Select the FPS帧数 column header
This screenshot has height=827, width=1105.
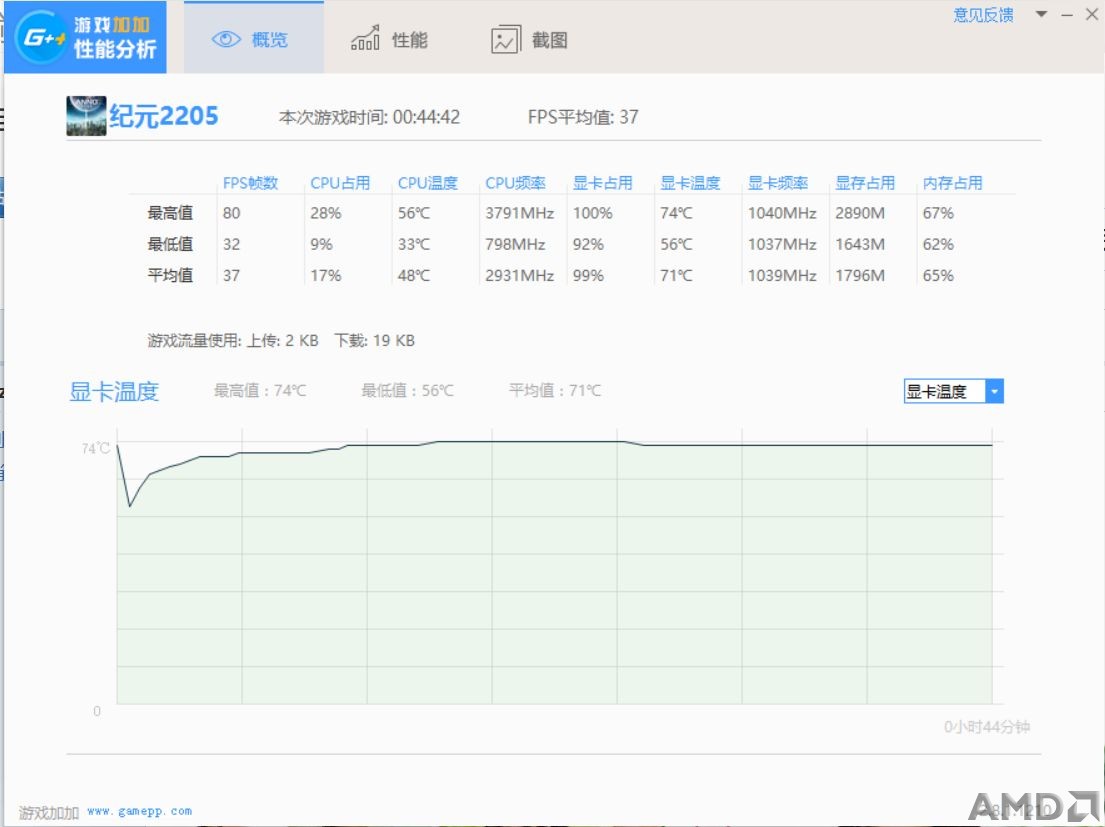point(250,183)
